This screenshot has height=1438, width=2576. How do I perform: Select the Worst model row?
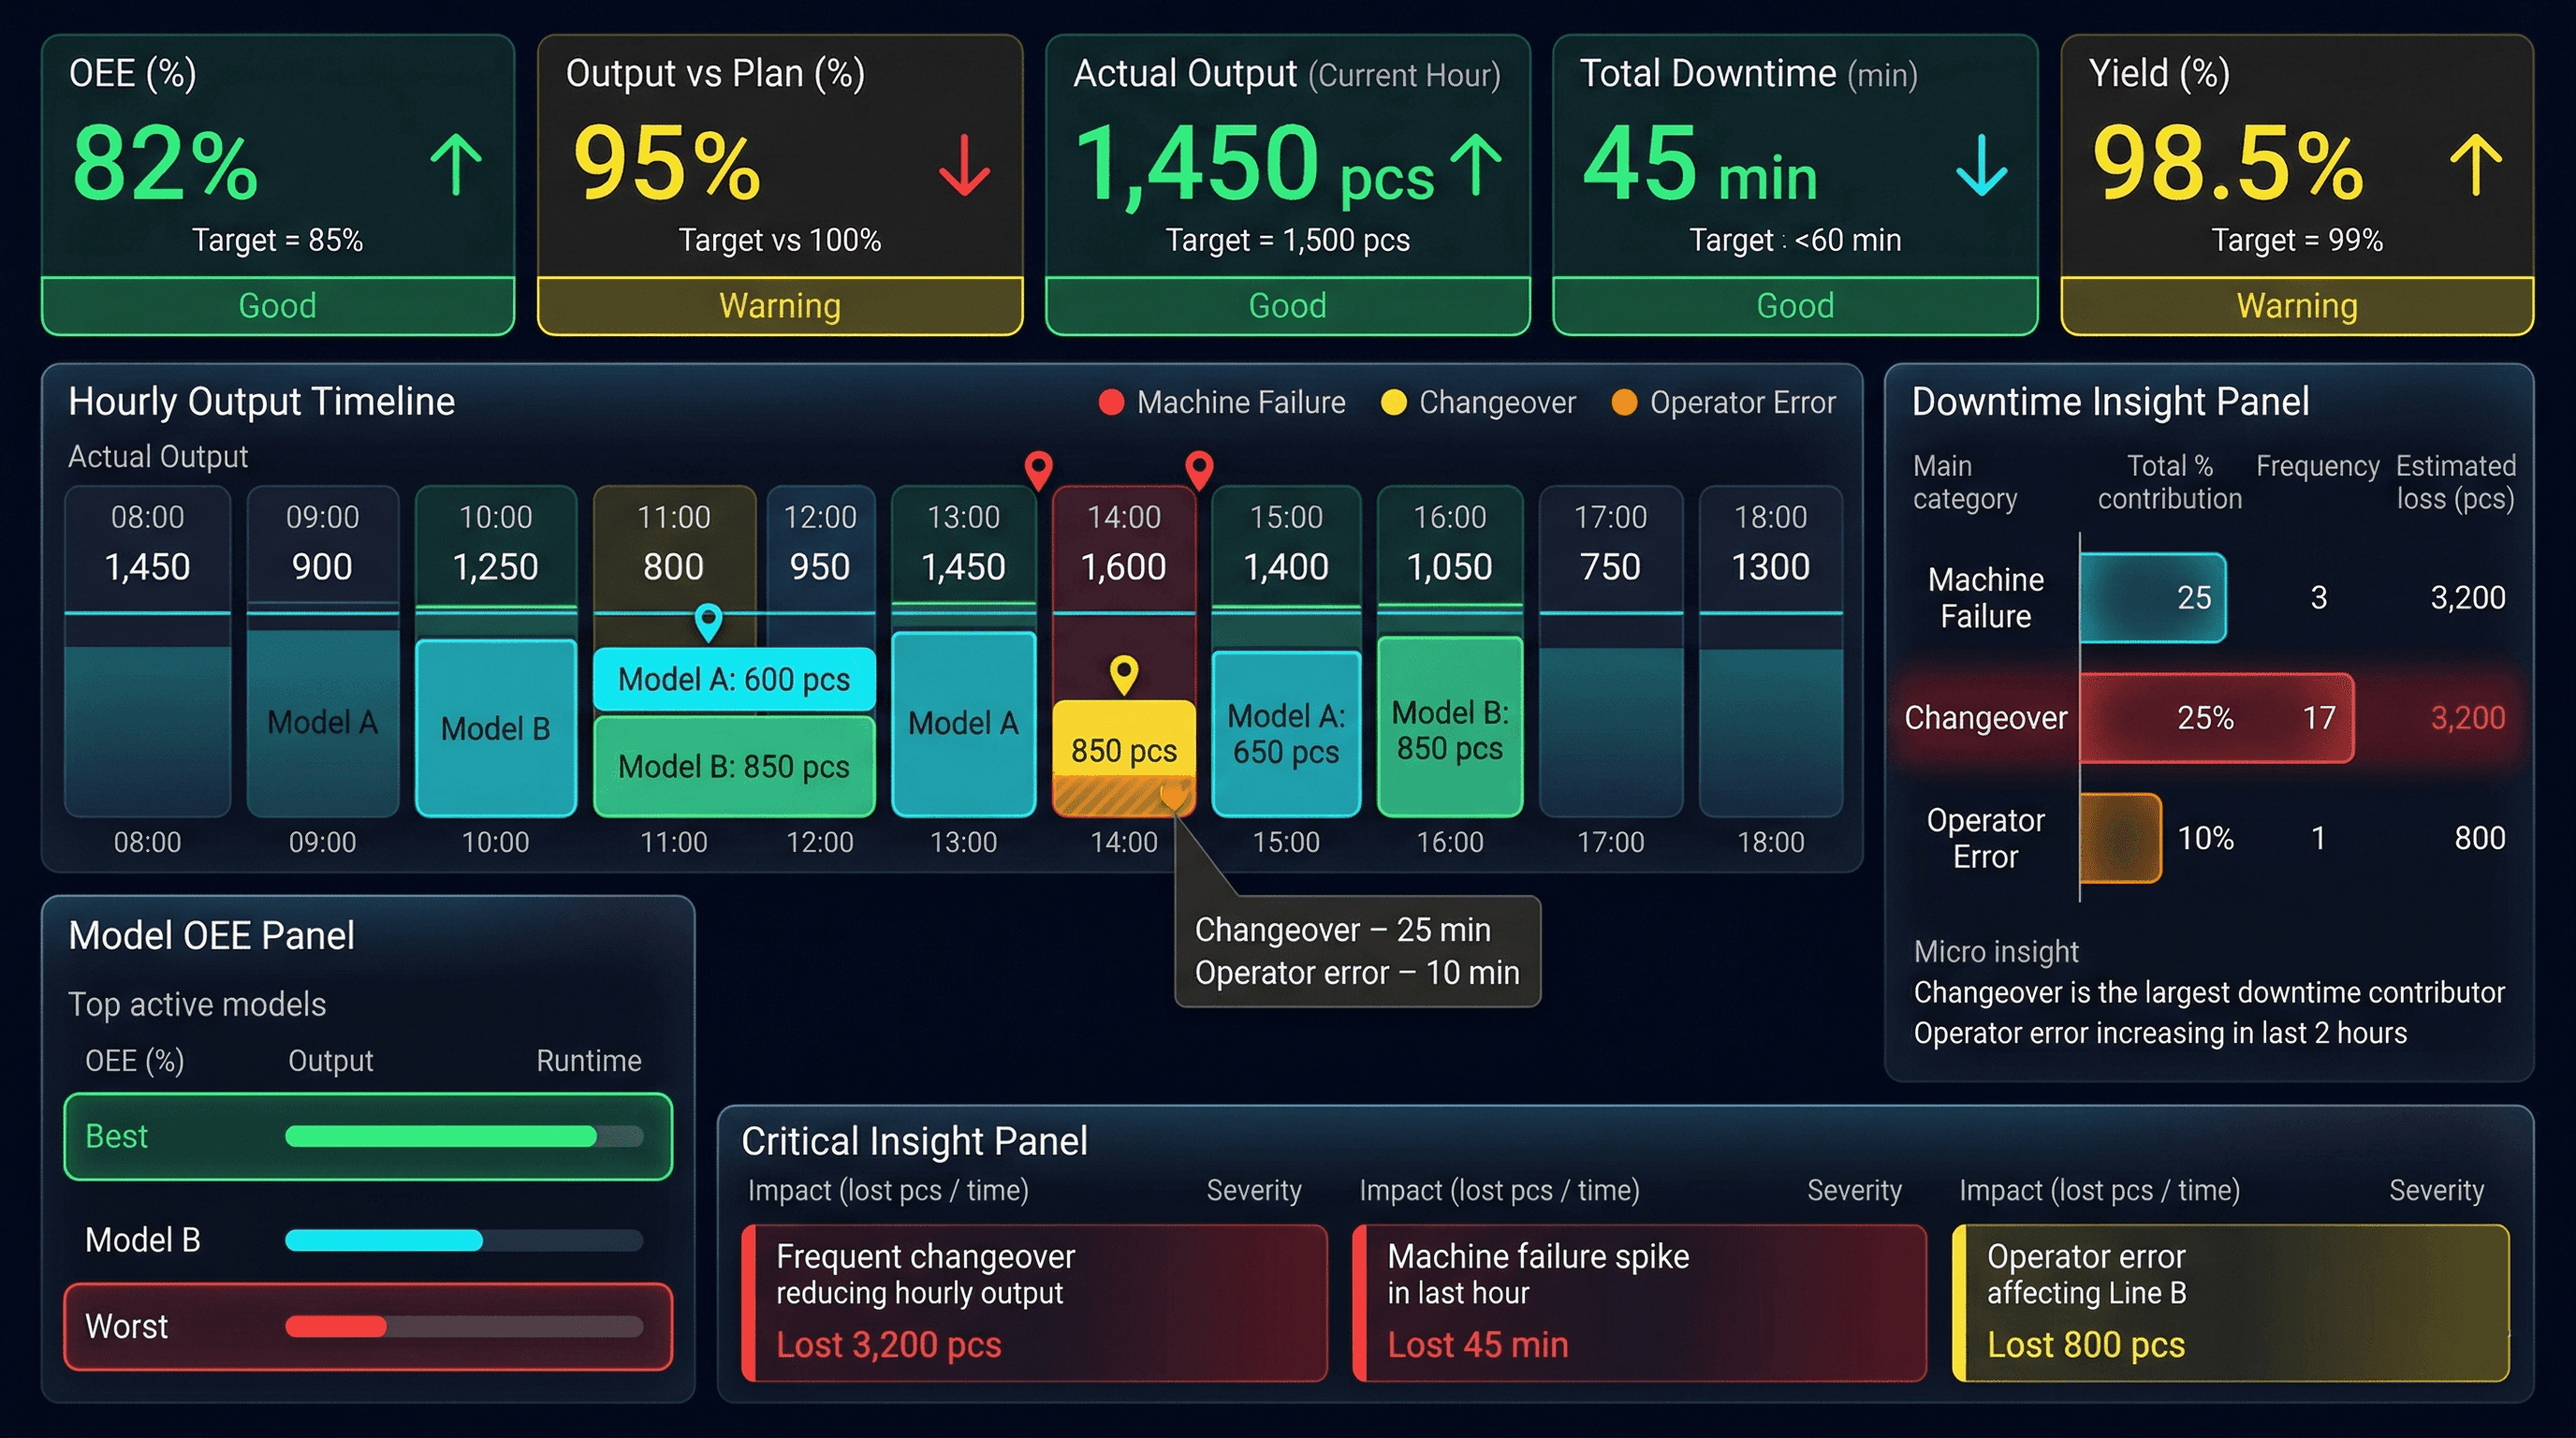[x=368, y=1326]
